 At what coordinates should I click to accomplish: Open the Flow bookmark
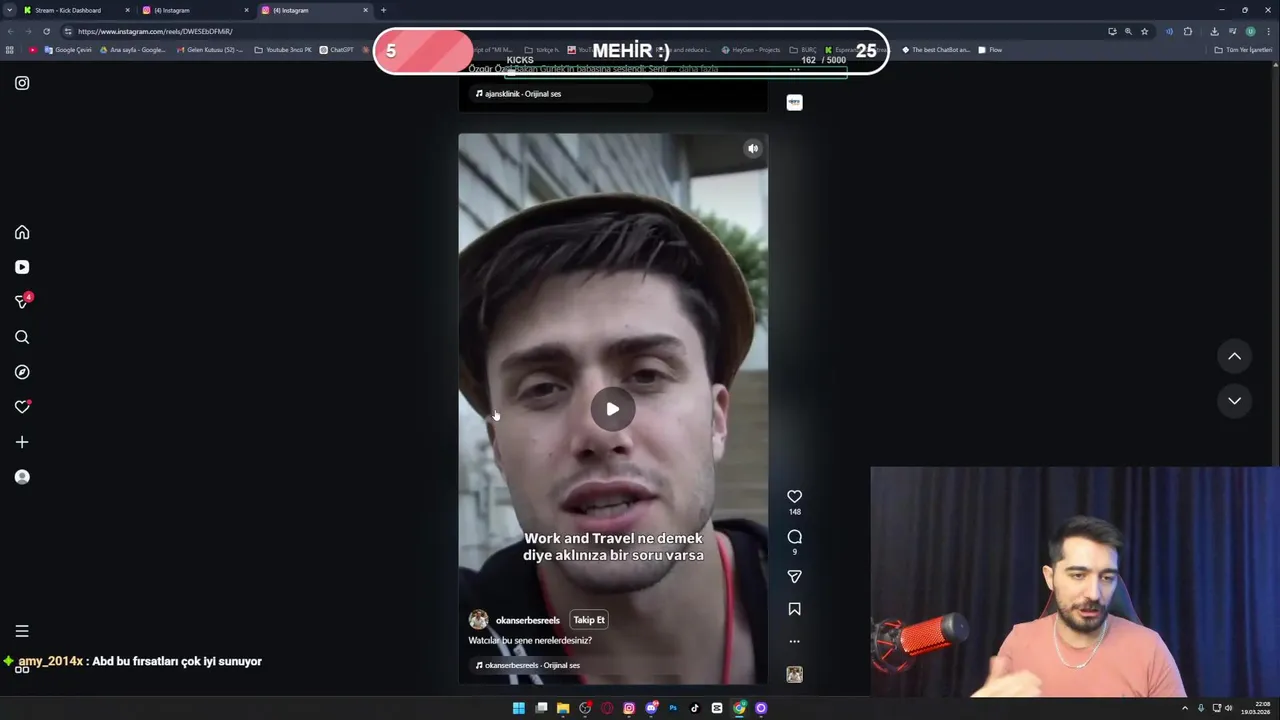click(x=990, y=50)
